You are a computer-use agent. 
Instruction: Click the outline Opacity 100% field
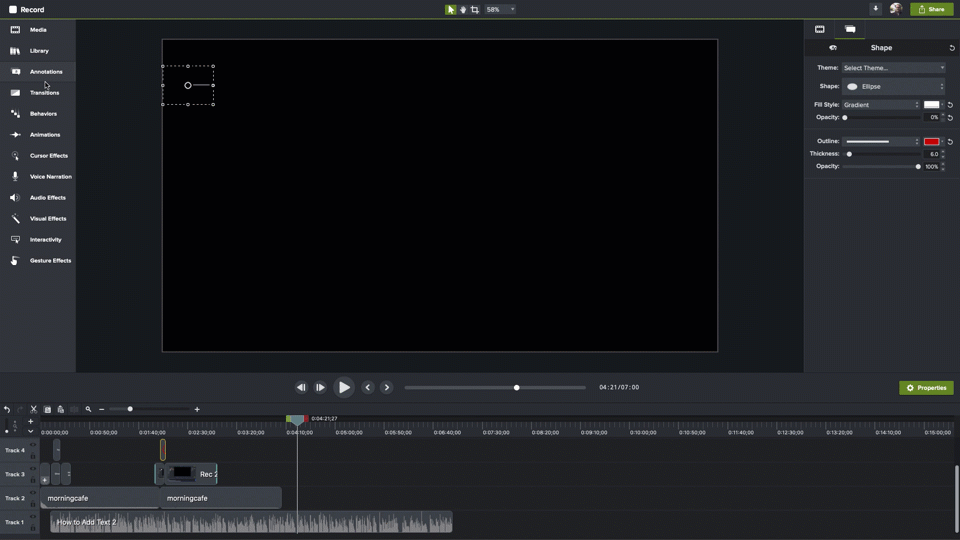[x=931, y=167]
